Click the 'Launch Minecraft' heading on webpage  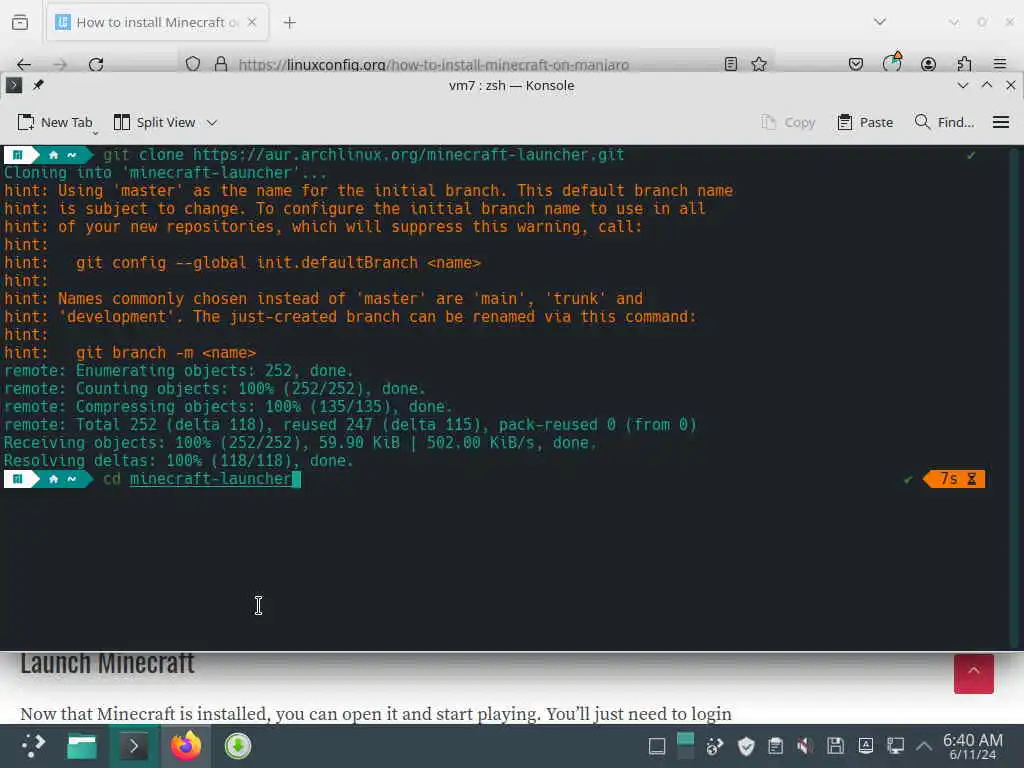pos(107,664)
